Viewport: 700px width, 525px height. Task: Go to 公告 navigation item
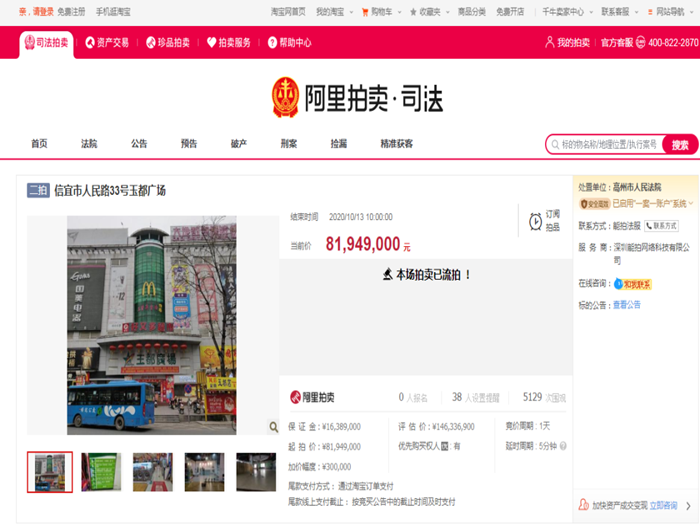point(139,144)
